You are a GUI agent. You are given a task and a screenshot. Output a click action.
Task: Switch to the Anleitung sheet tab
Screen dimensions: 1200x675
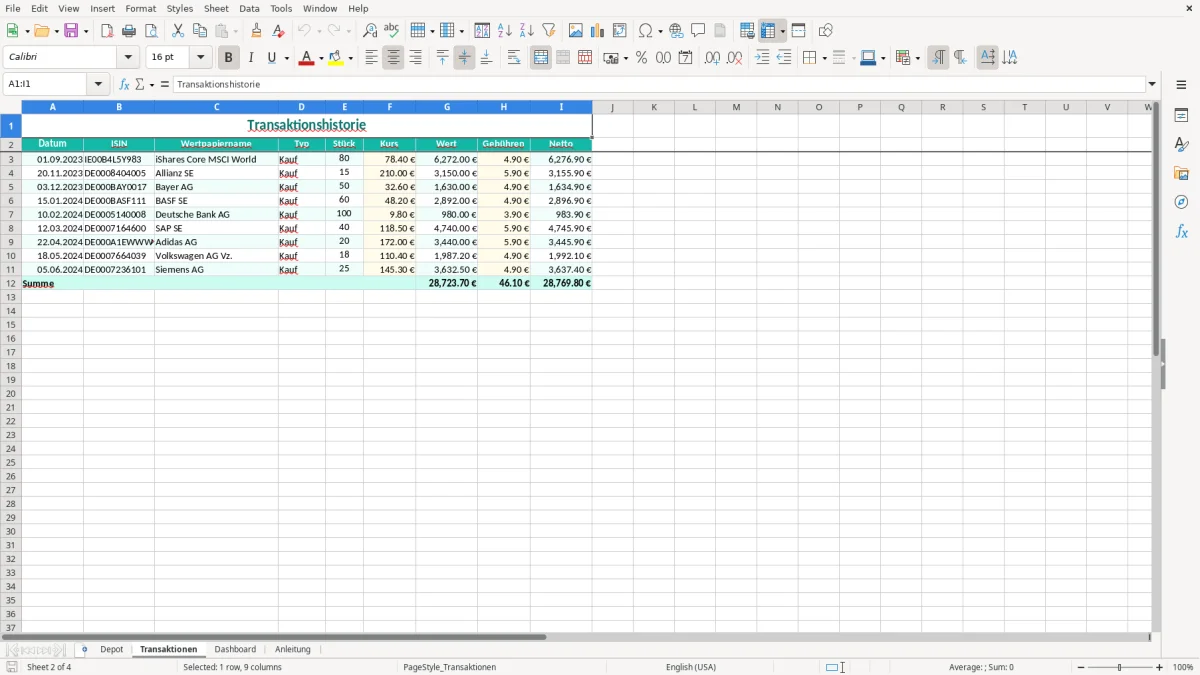(293, 650)
